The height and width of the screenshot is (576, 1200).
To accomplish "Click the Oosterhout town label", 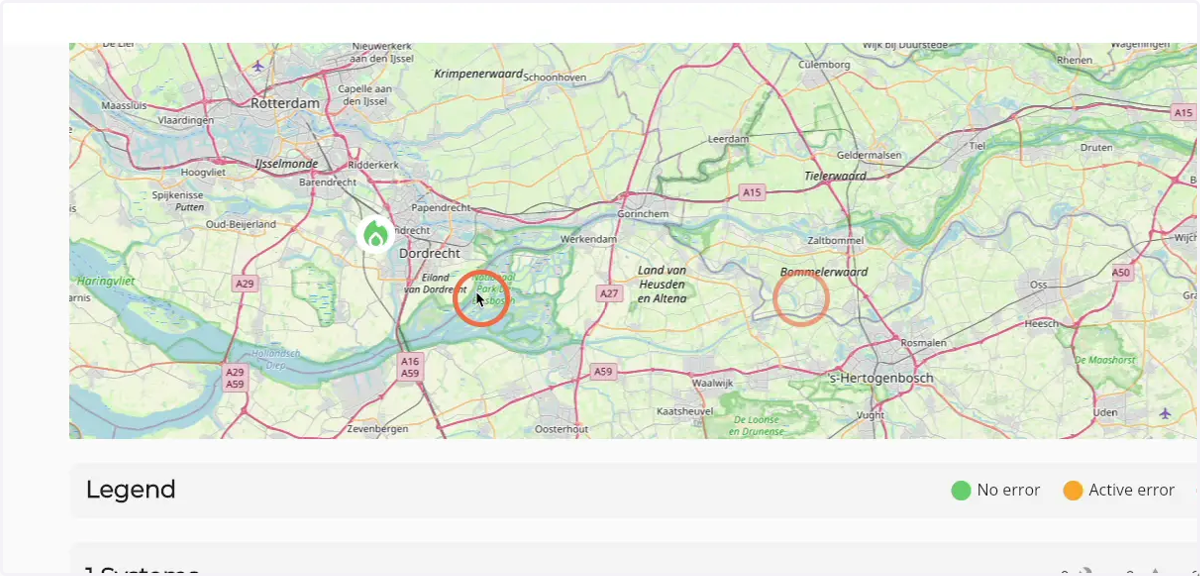I will point(562,428).
